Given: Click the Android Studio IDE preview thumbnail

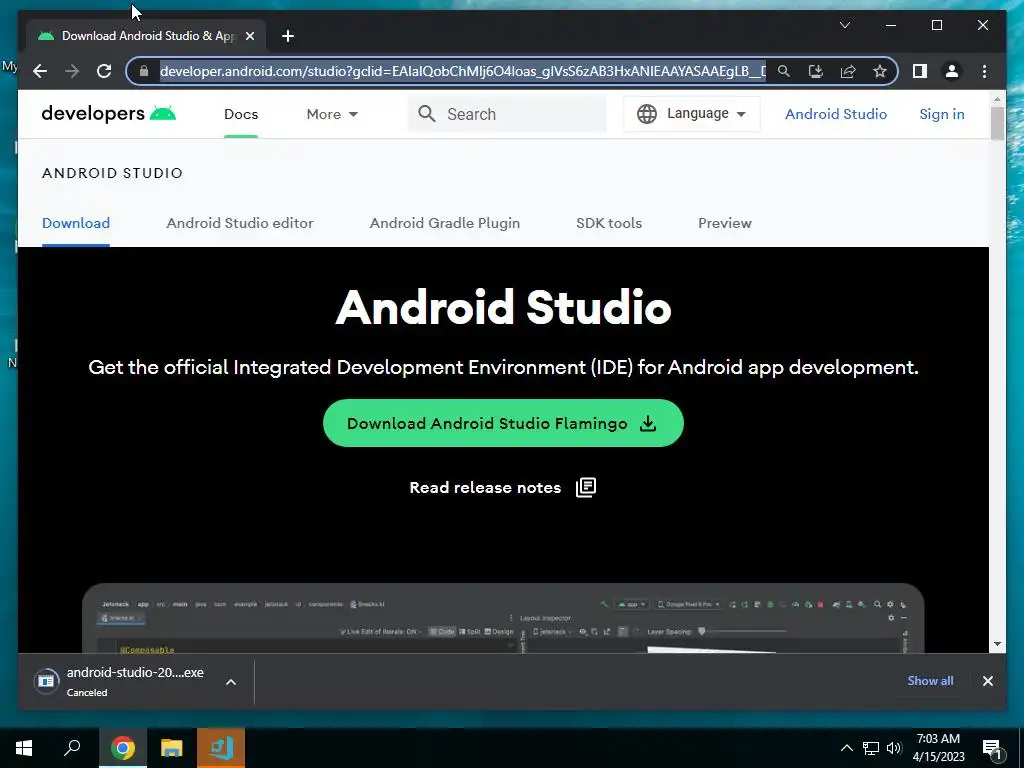Looking at the screenshot, I should 503,618.
